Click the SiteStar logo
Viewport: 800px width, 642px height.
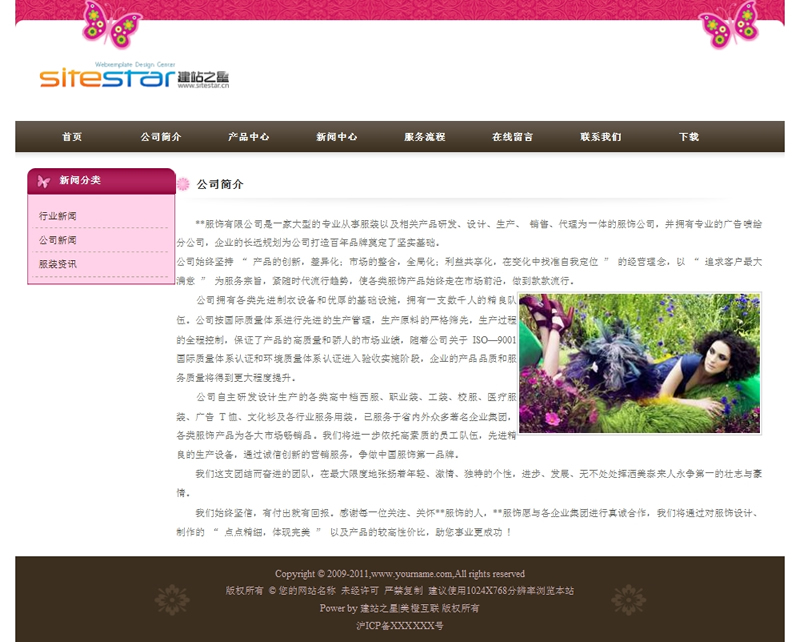134,76
